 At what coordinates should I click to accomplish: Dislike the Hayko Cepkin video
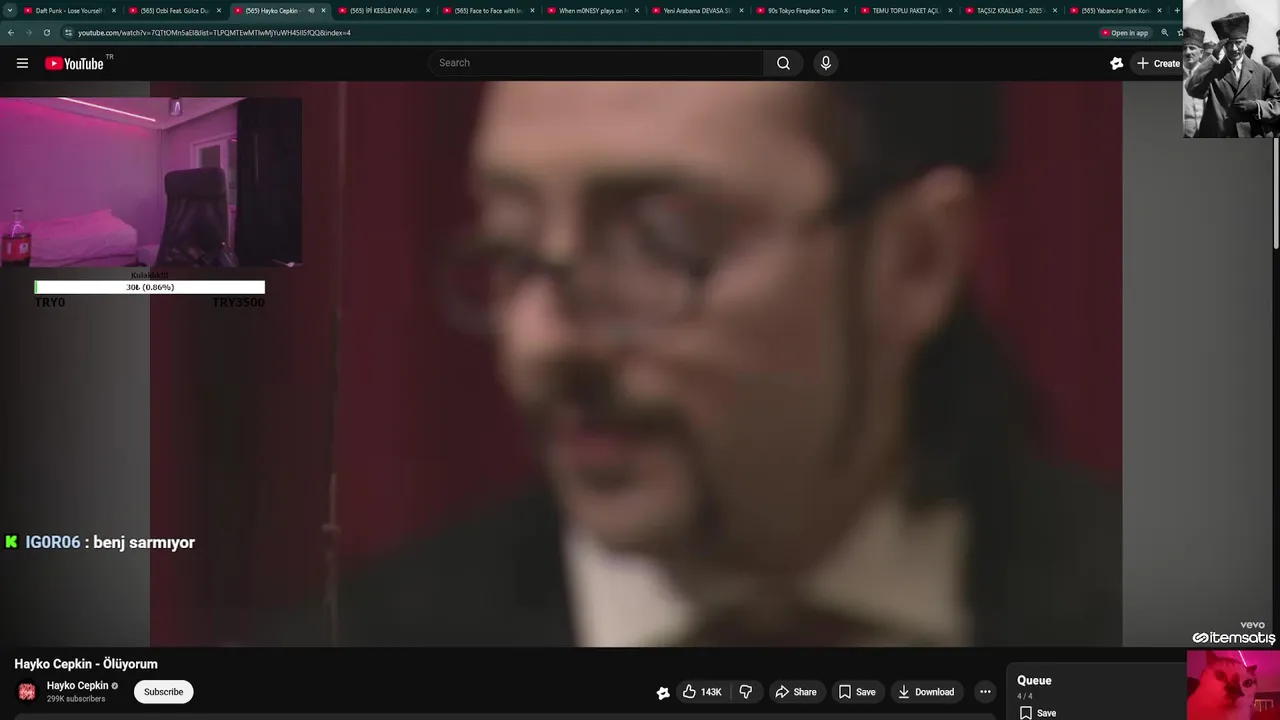click(745, 692)
